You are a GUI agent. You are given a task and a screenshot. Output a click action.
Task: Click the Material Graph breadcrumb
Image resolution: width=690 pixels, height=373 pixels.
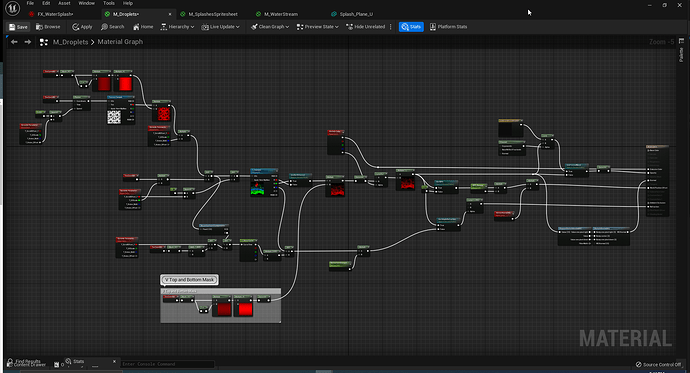[120, 42]
